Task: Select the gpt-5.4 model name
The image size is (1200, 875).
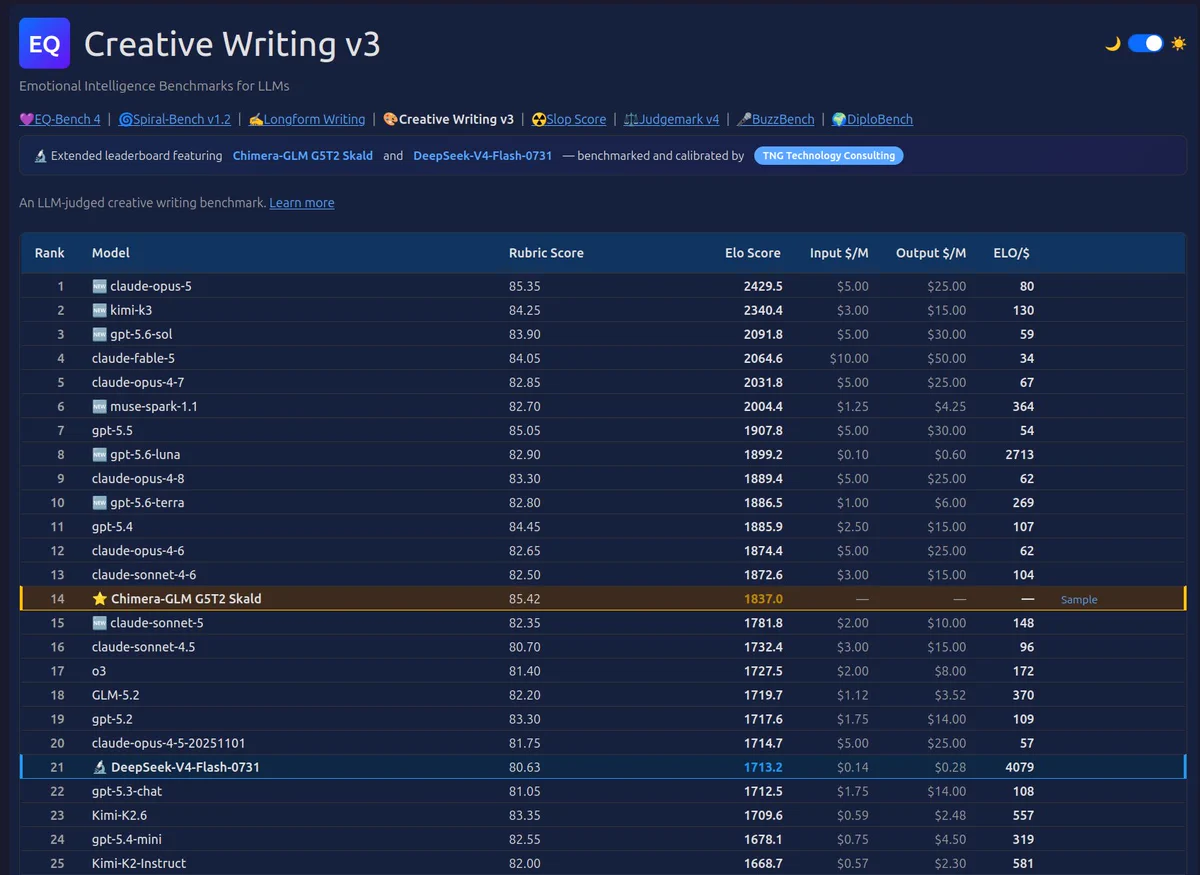Action: click(x=112, y=527)
